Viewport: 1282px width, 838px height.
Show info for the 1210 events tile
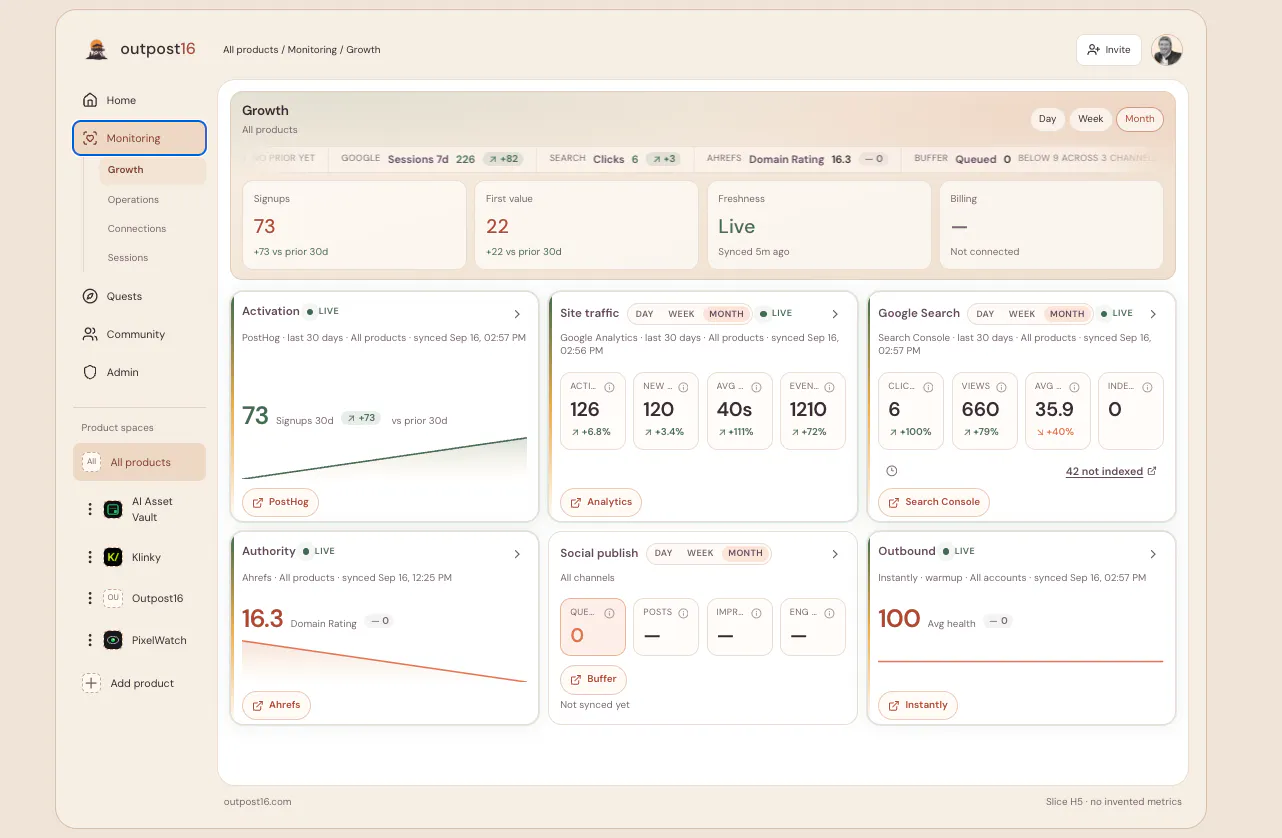click(x=830, y=387)
